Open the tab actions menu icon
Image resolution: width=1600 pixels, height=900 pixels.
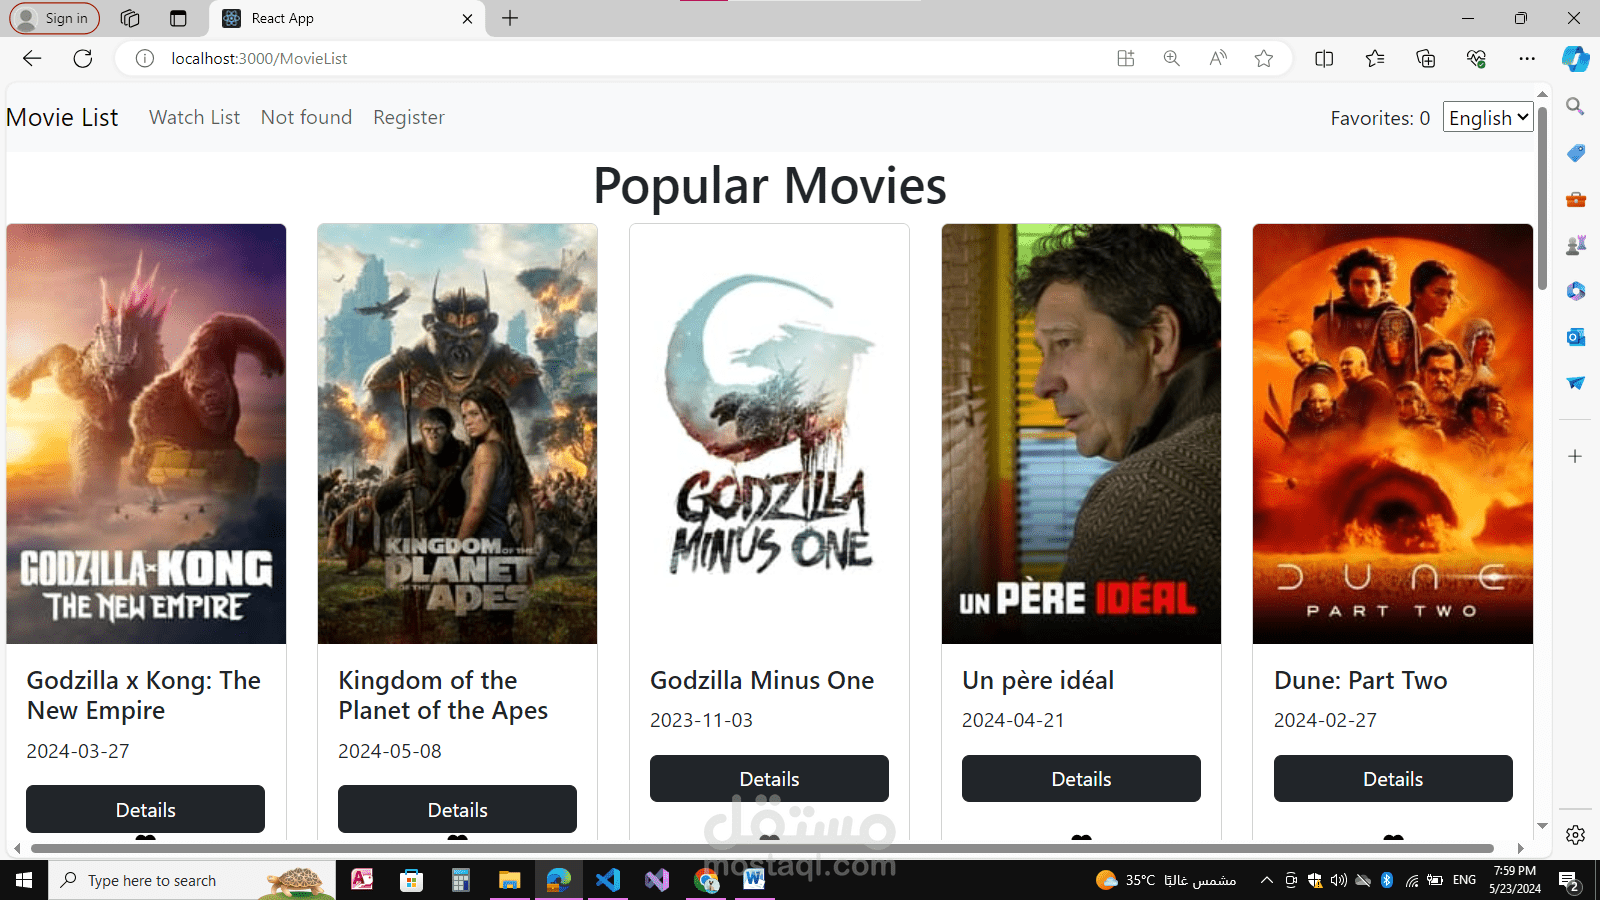pyautogui.click(x=178, y=18)
